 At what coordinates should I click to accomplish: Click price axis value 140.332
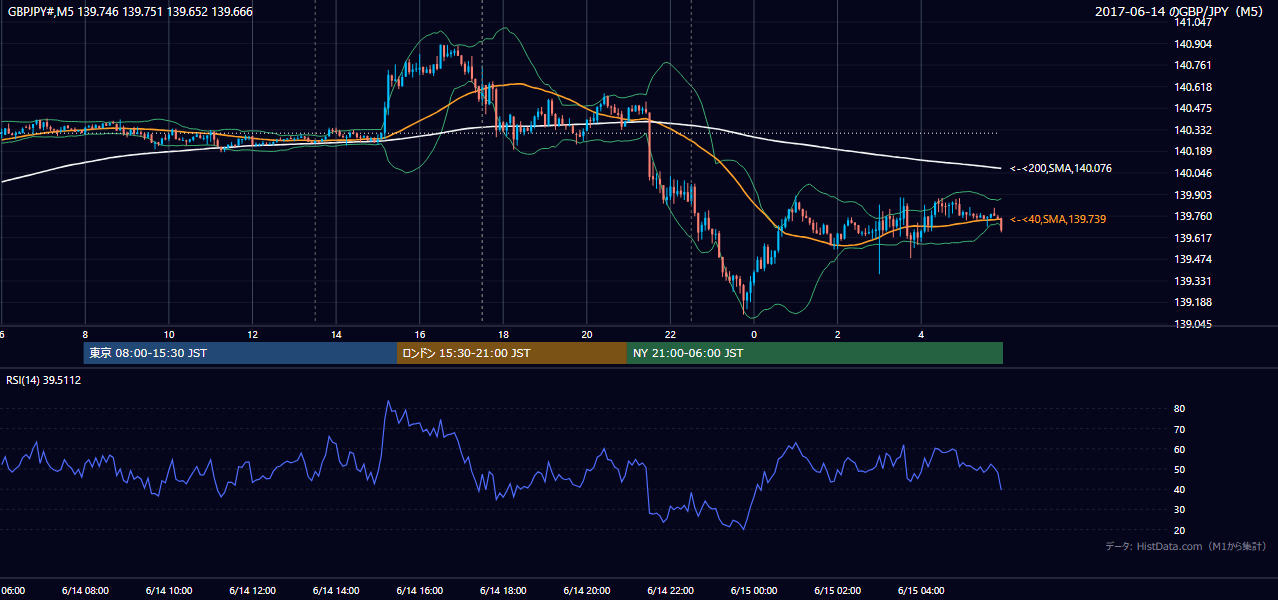1193,130
